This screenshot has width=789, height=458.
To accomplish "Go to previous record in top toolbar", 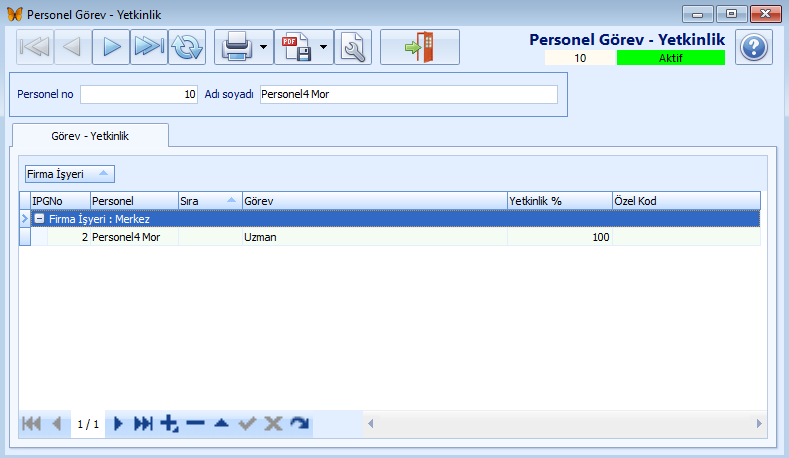I will (x=73, y=47).
